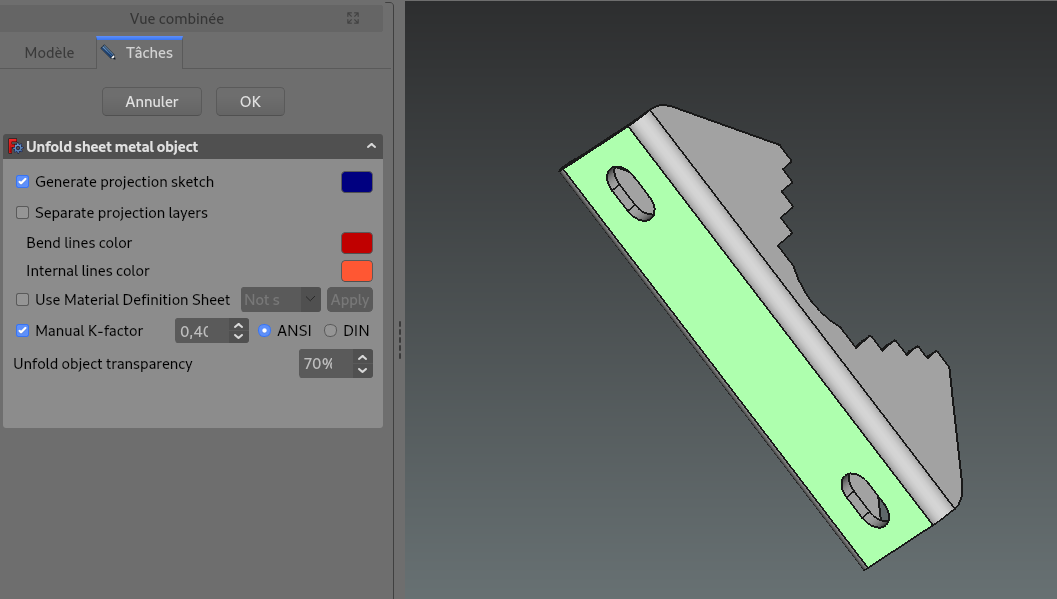Uncheck Generate projection sketch
1057x599 pixels.
coord(23,182)
